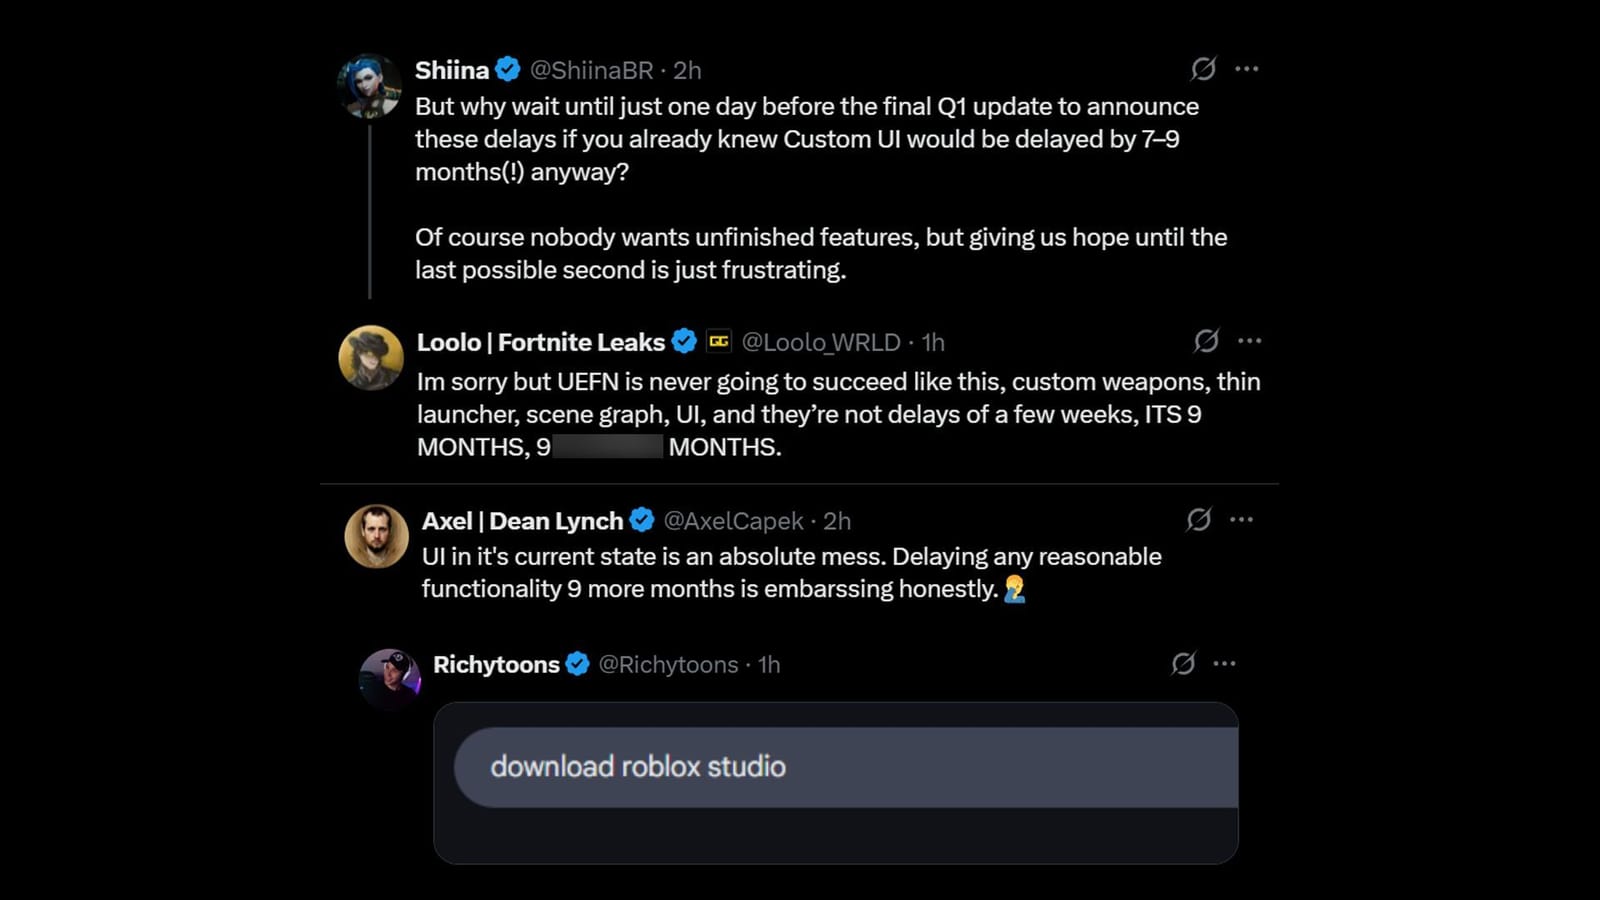This screenshot has height=900, width=1600.
Task: Click Richytoons' verified badge icon
Action: [x=576, y=663]
